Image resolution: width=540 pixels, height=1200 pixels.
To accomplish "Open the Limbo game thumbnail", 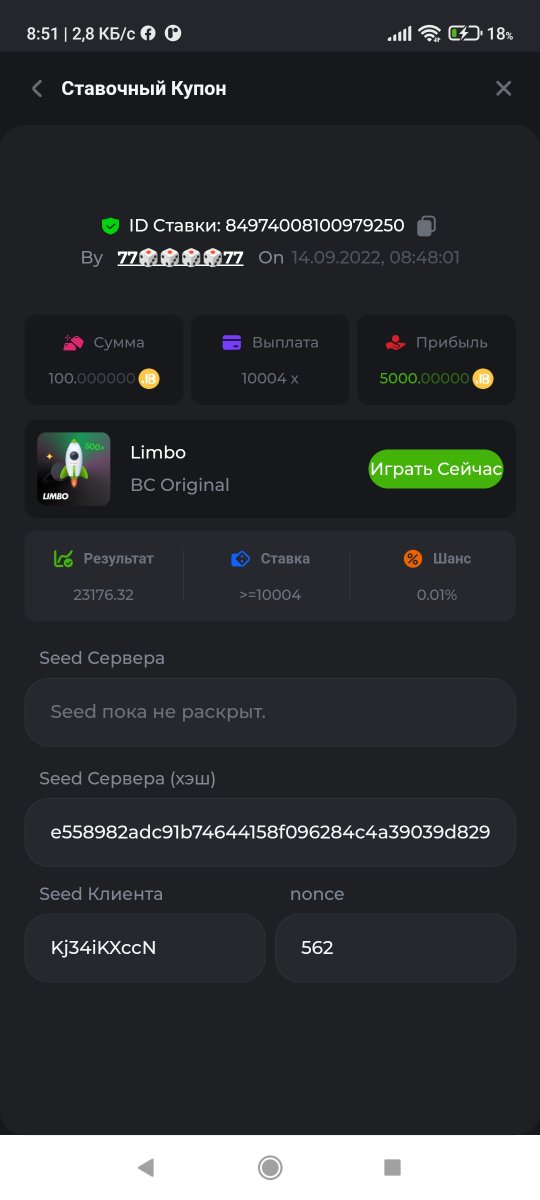I will coord(74,469).
